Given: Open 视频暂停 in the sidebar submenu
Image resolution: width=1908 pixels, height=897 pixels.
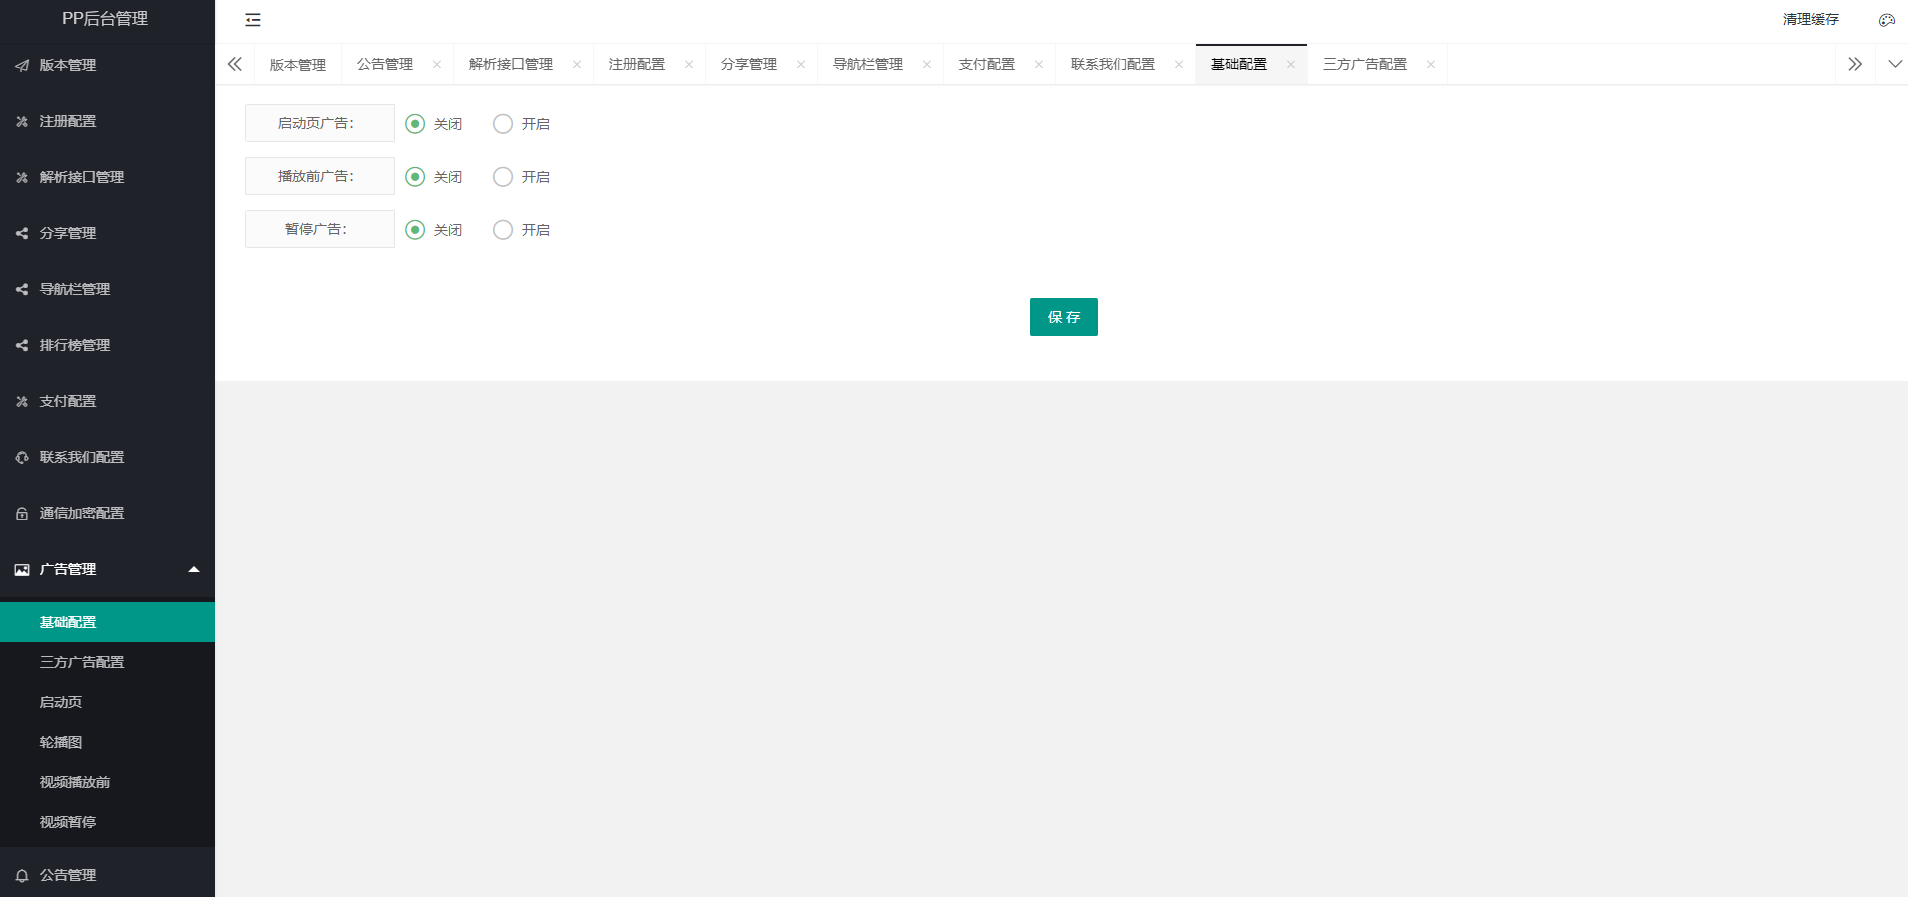Looking at the screenshot, I should [x=107, y=822].
